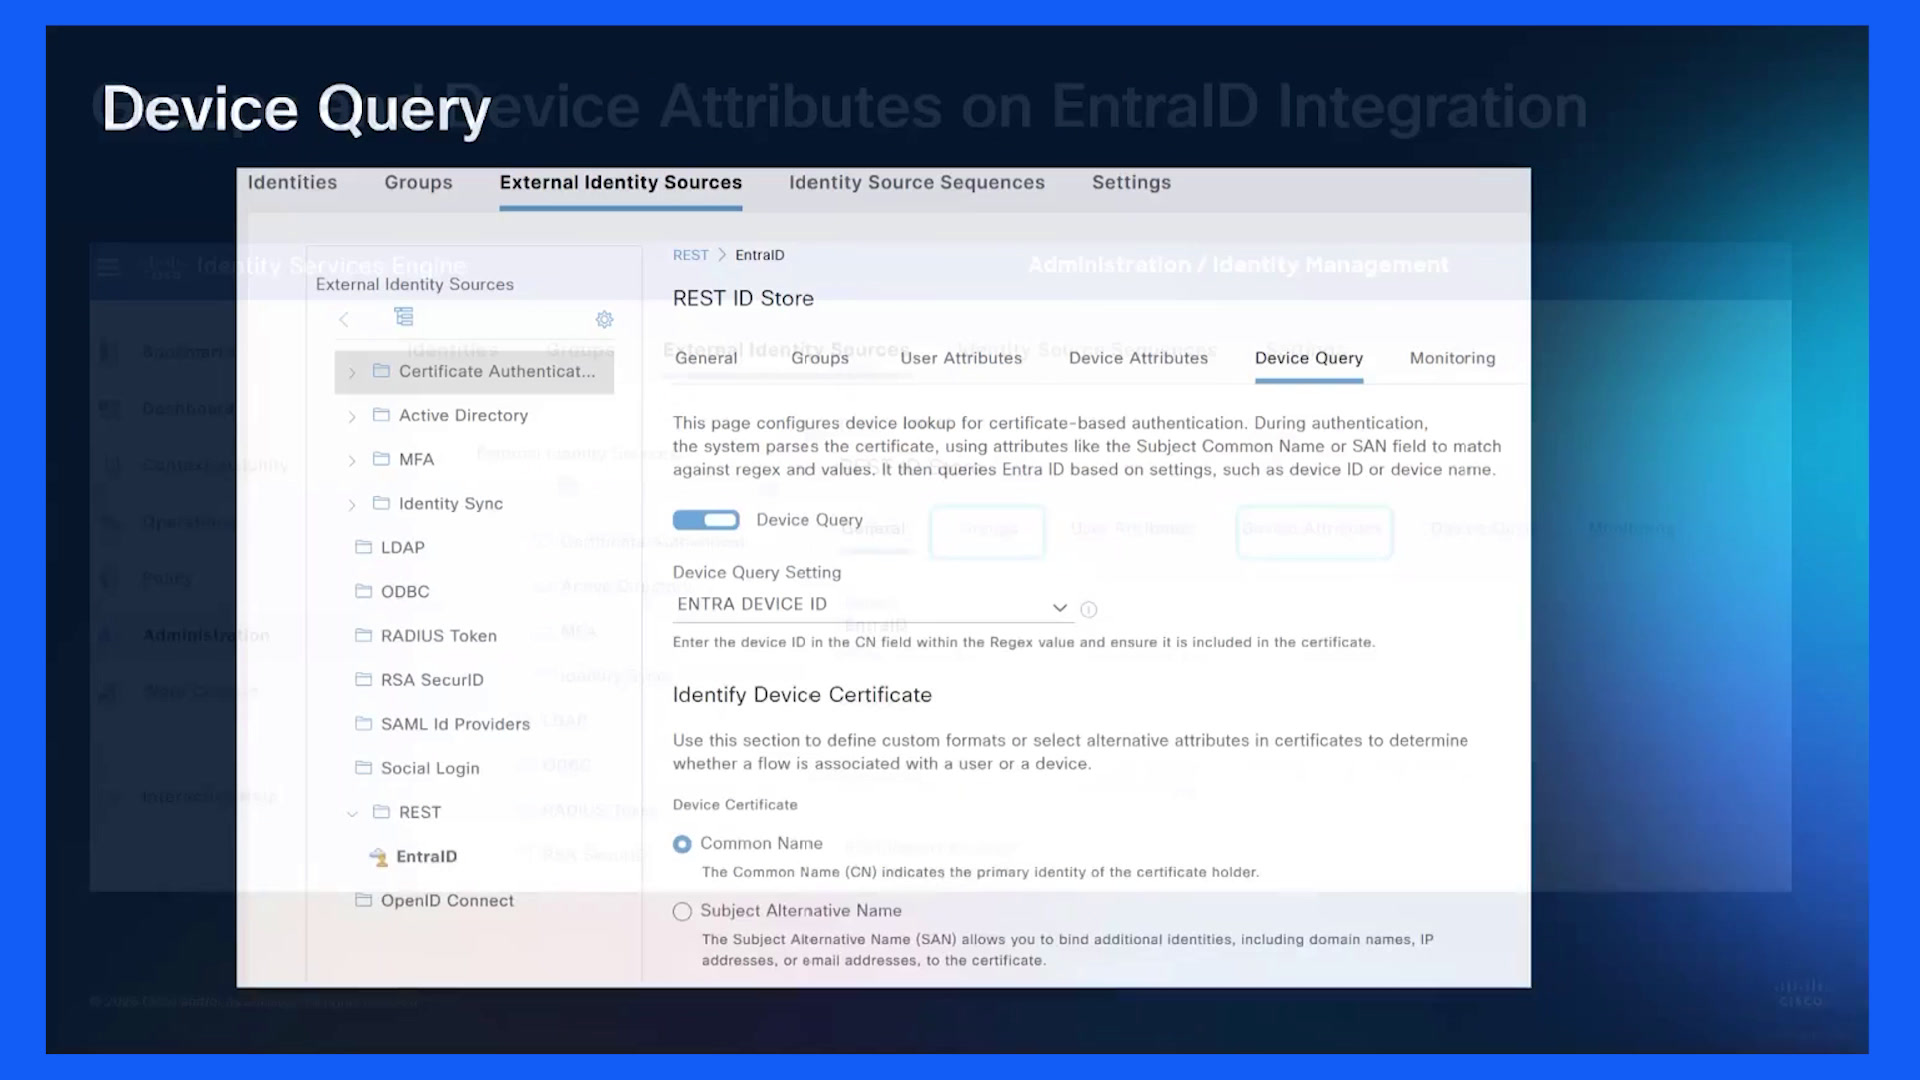Screen dimensions: 1920x1080
Task: Select the Social Login tree item
Action: tap(430, 768)
